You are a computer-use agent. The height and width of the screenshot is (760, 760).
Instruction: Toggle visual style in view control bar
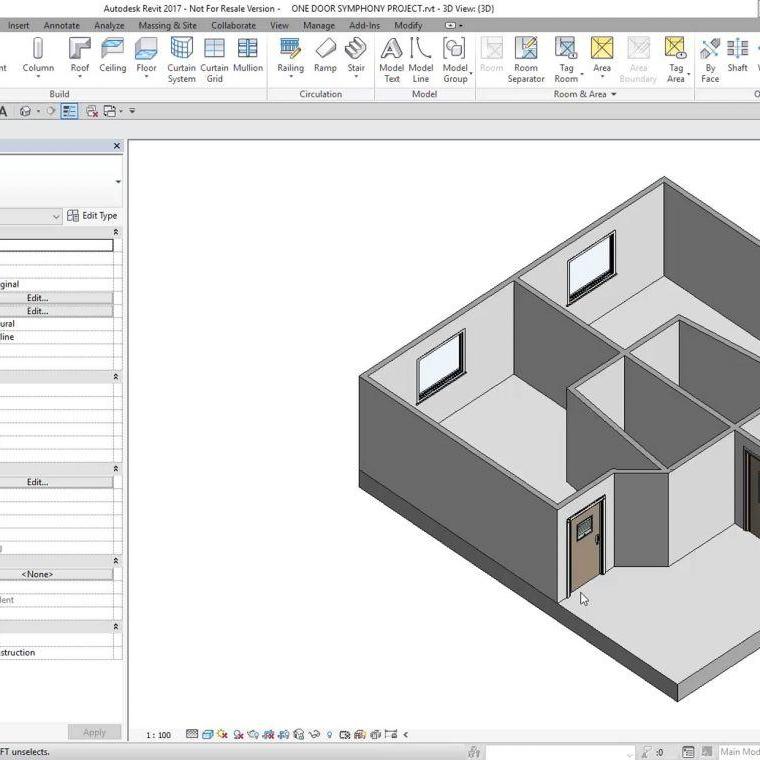(206, 734)
